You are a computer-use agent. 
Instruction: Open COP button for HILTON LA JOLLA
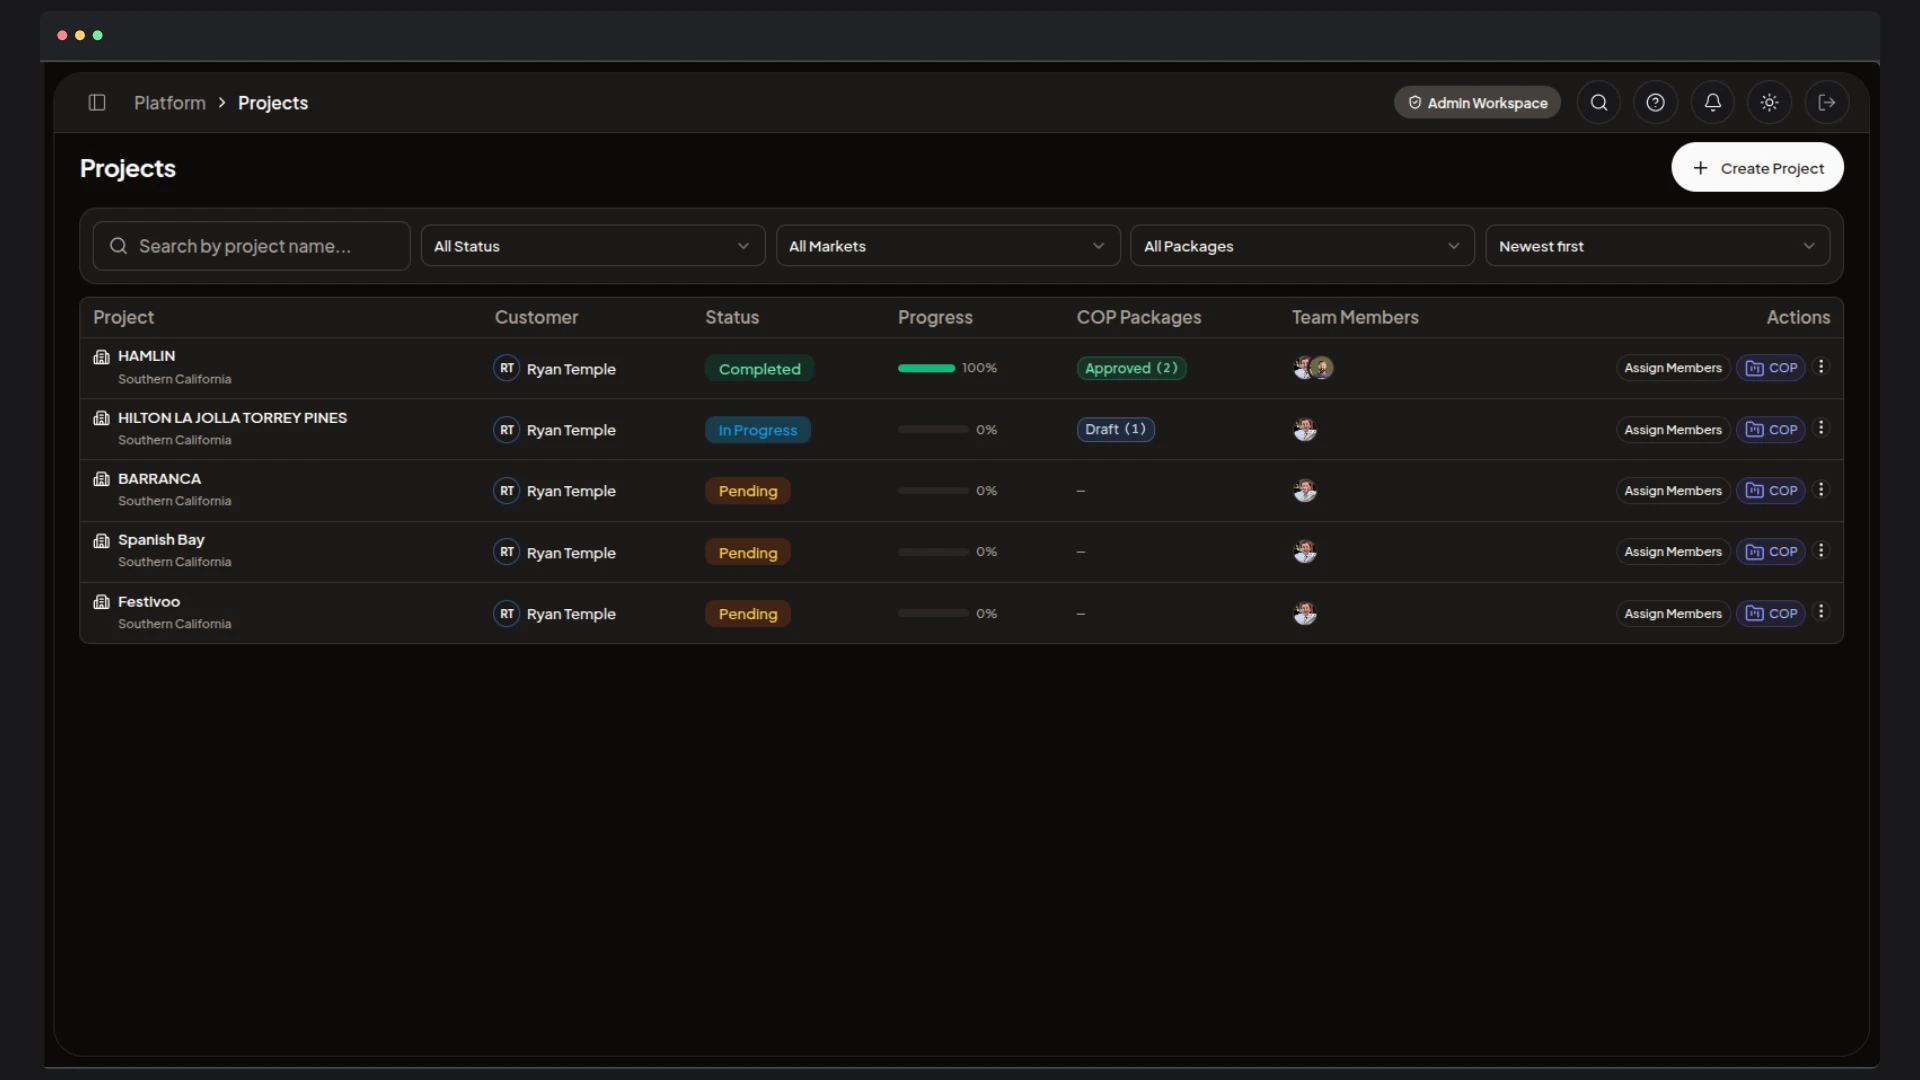point(1771,430)
